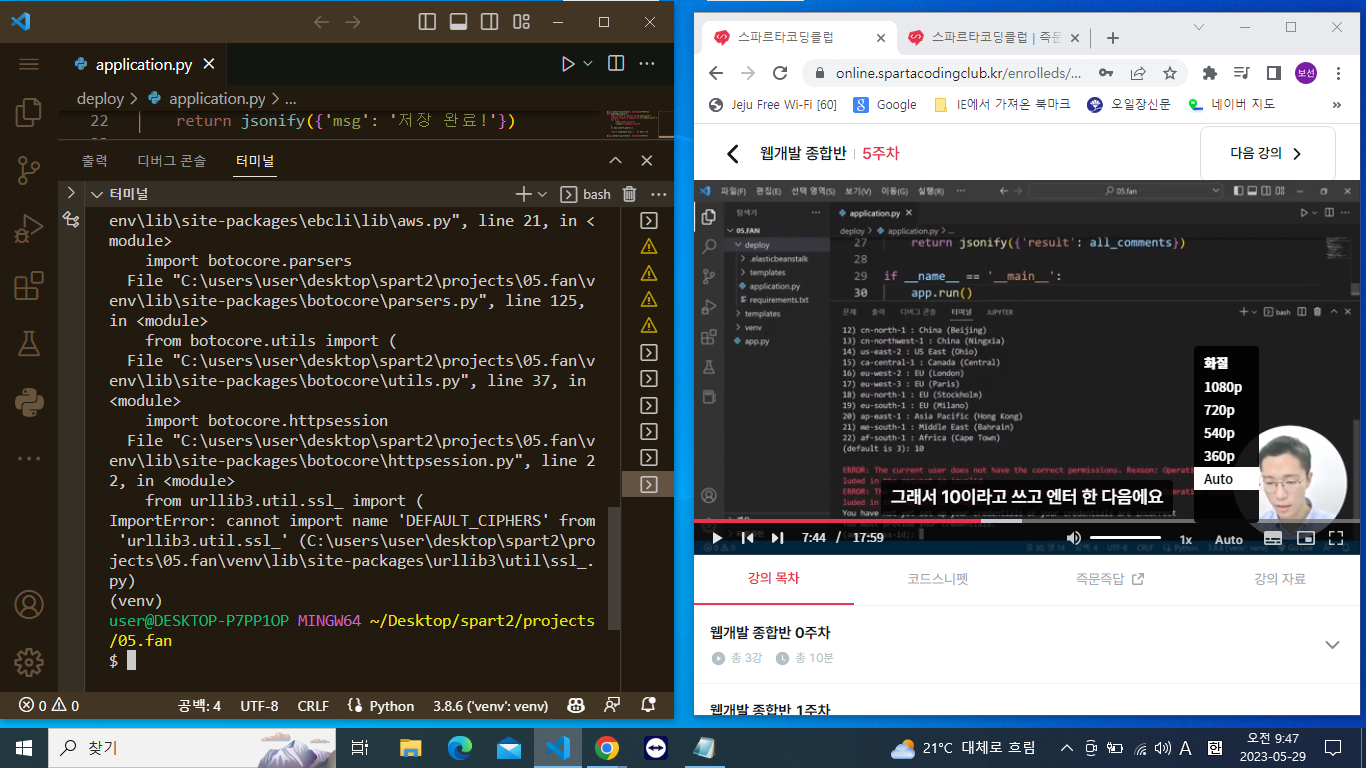This screenshot has width=1366, height=768.
Task: Switch to the 출력 panel tab
Action: [x=95, y=161]
